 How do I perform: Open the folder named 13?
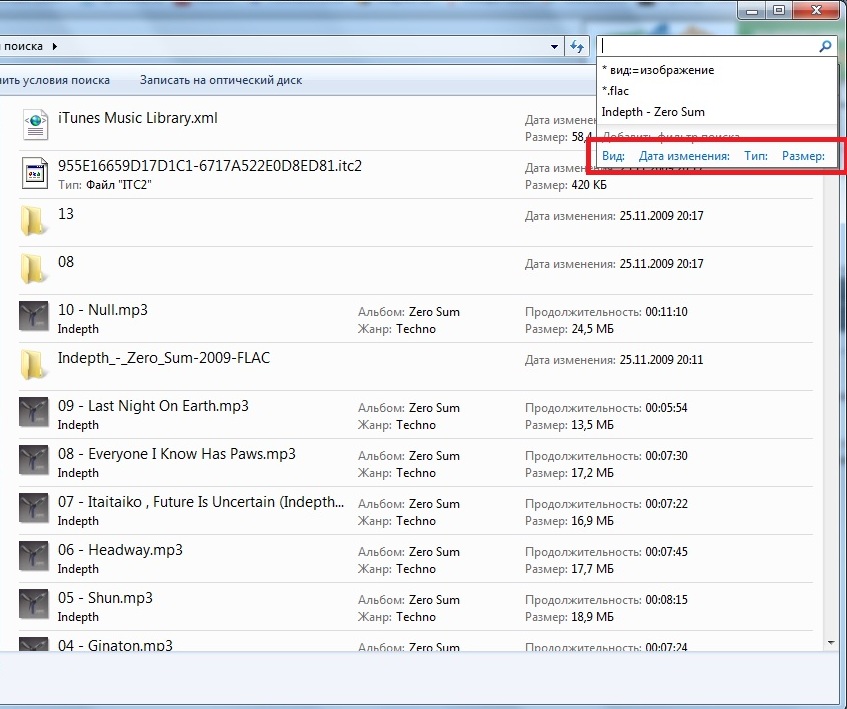[x=34, y=221]
